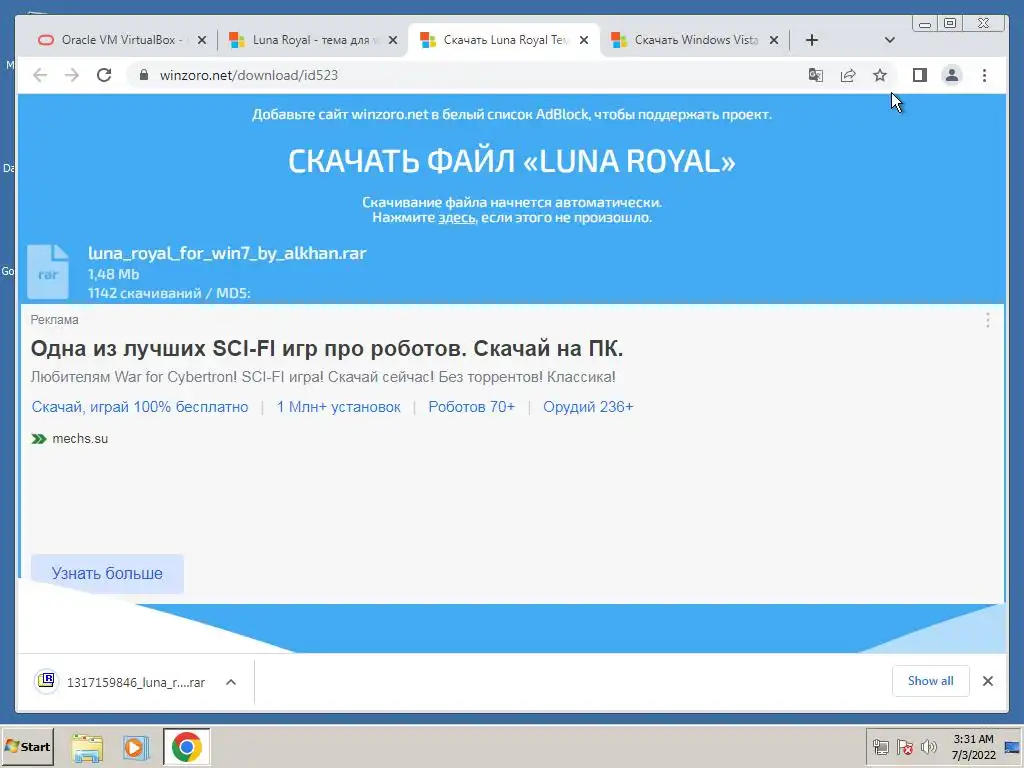This screenshot has height=768, width=1024.
Task: Close the Скачать Windows Vista tab
Action: (x=774, y=40)
